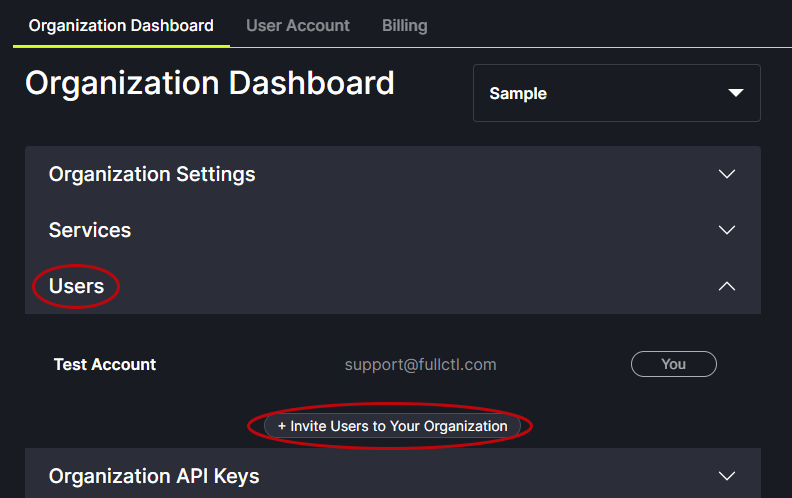
Task: Click the You badge for Test Account
Action: pyautogui.click(x=673, y=364)
